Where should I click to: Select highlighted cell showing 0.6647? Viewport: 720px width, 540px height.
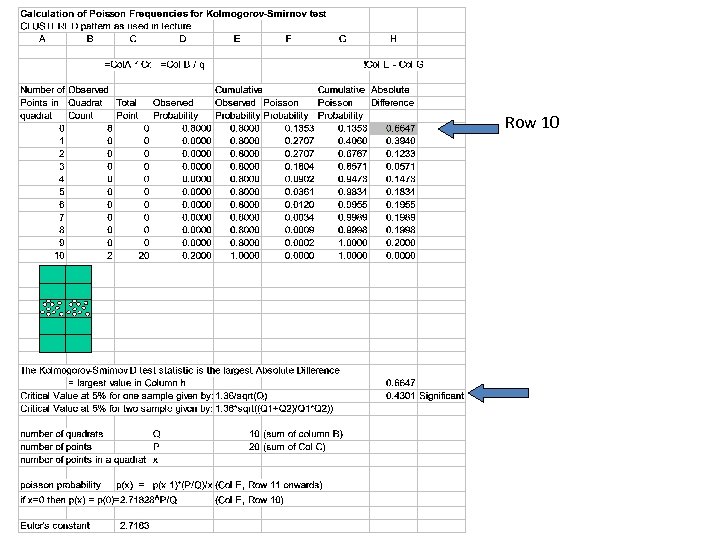394,129
